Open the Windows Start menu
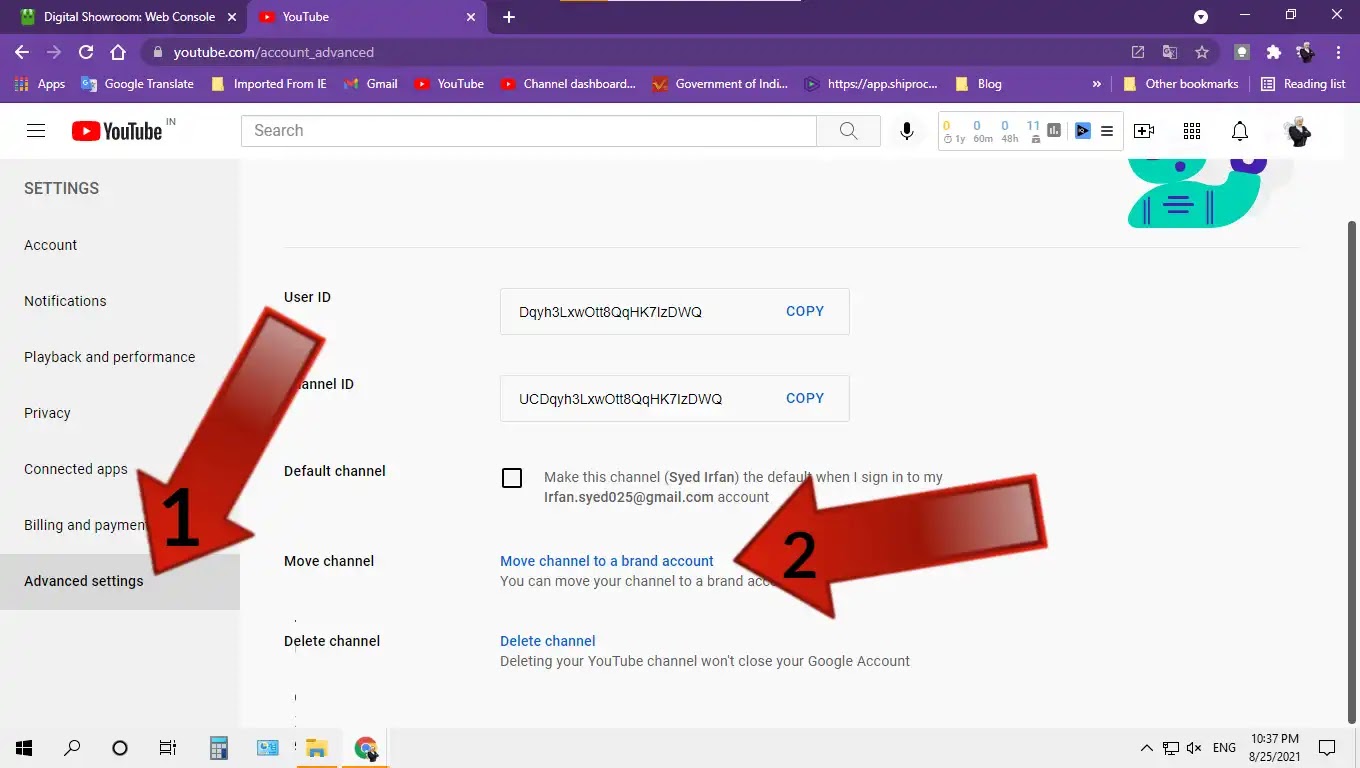 [24, 747]
